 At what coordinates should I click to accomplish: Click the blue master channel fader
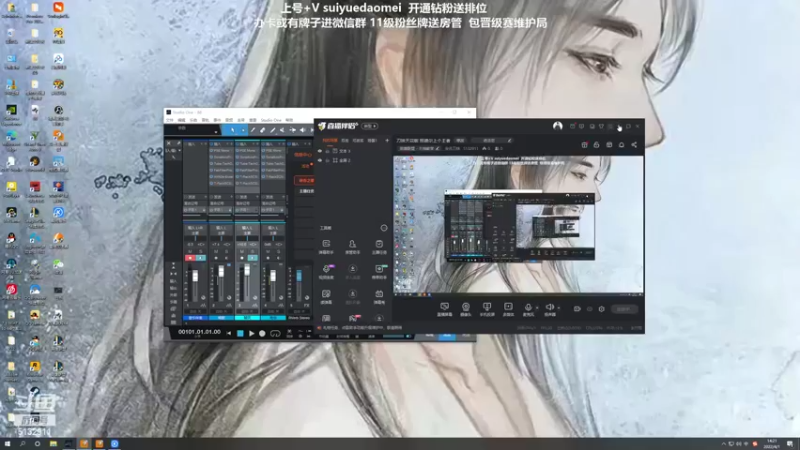tap(299, 276)
